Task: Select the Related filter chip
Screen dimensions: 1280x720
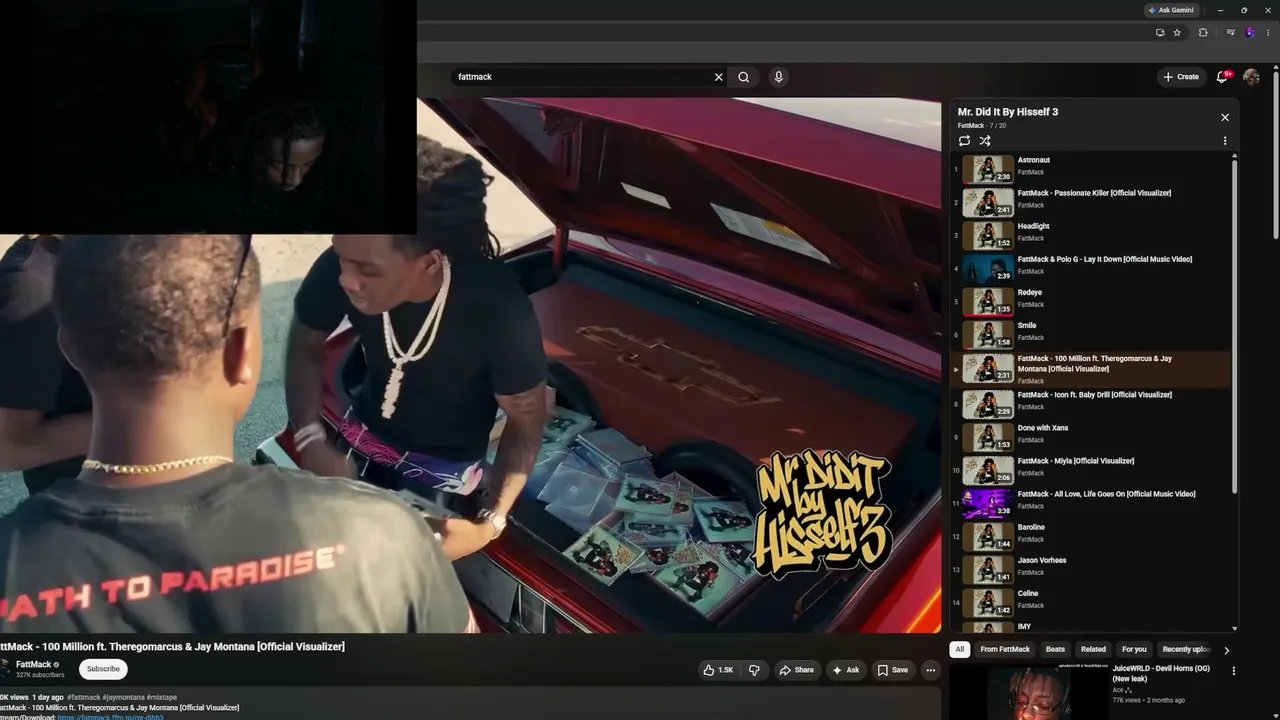Action: coord(1093,649)
